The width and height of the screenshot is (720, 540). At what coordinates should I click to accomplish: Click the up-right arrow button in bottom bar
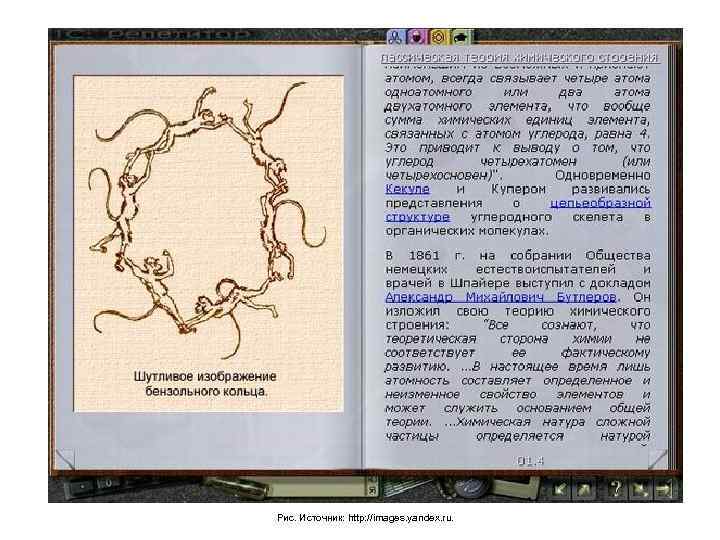pyautogui.click(x=585, y=489)
